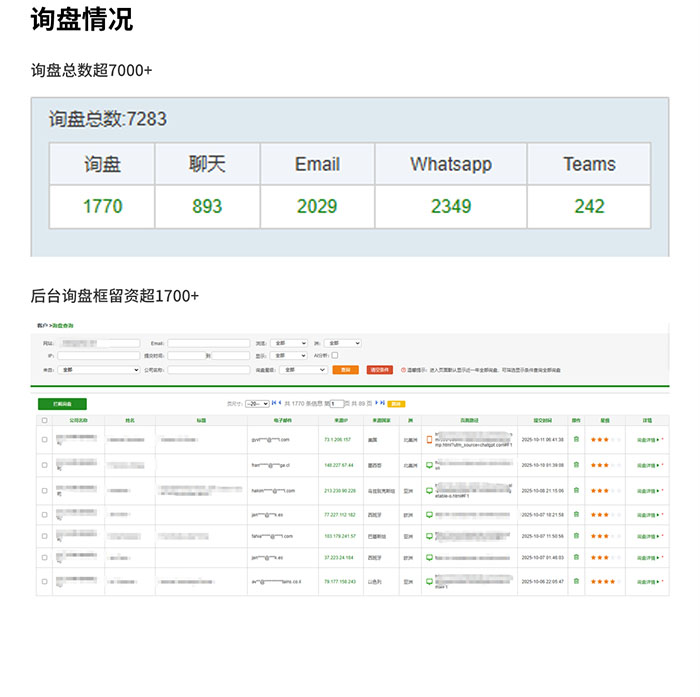The height and width of the screenshot is (697, 700).
Task: Click green desktop monitor icon in 墨西哥 row
Action: pos(429,465)
